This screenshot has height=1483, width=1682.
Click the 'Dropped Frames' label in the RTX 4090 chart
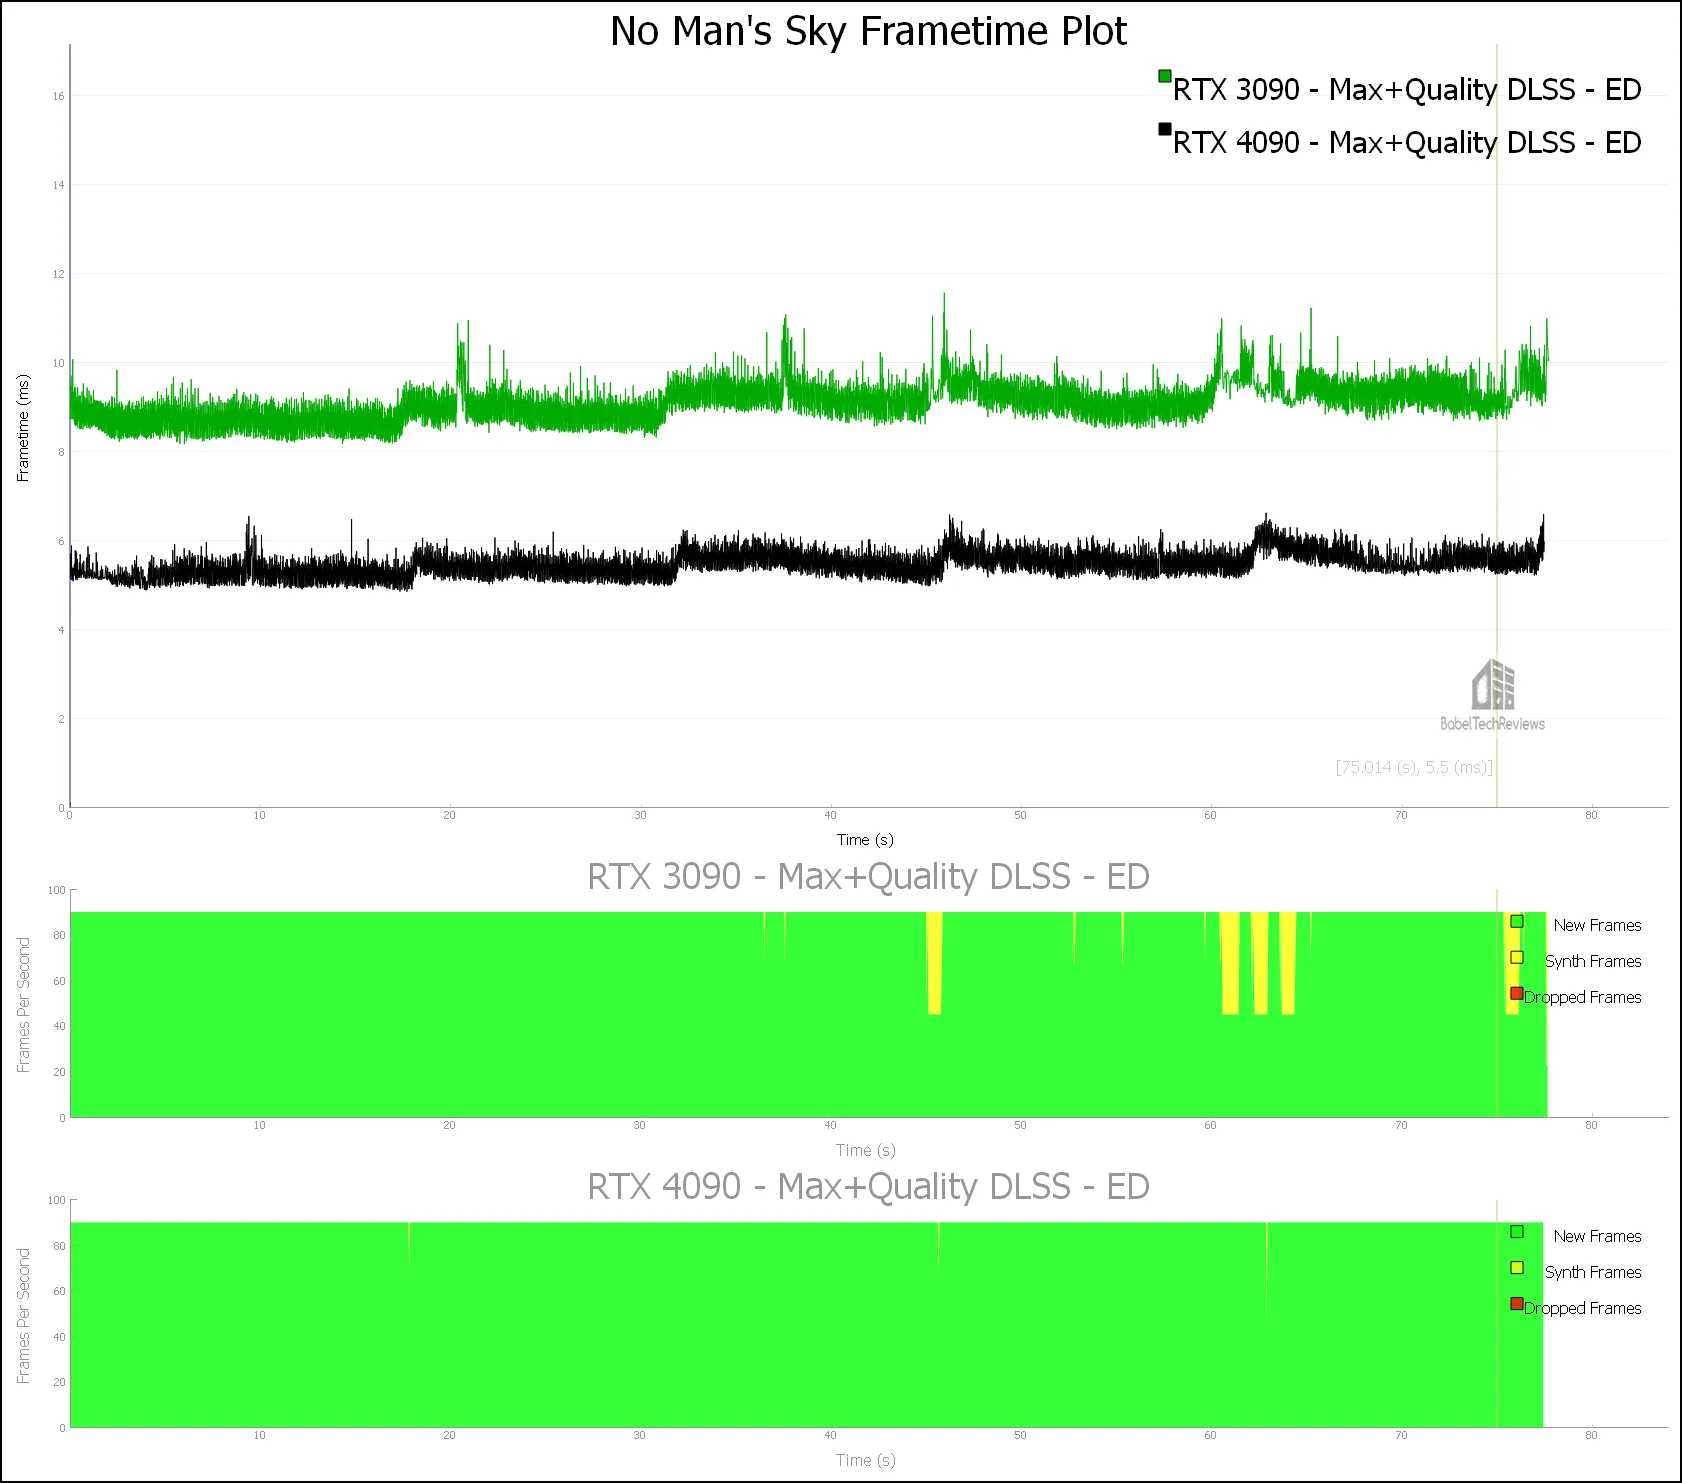[1583, 1309]
